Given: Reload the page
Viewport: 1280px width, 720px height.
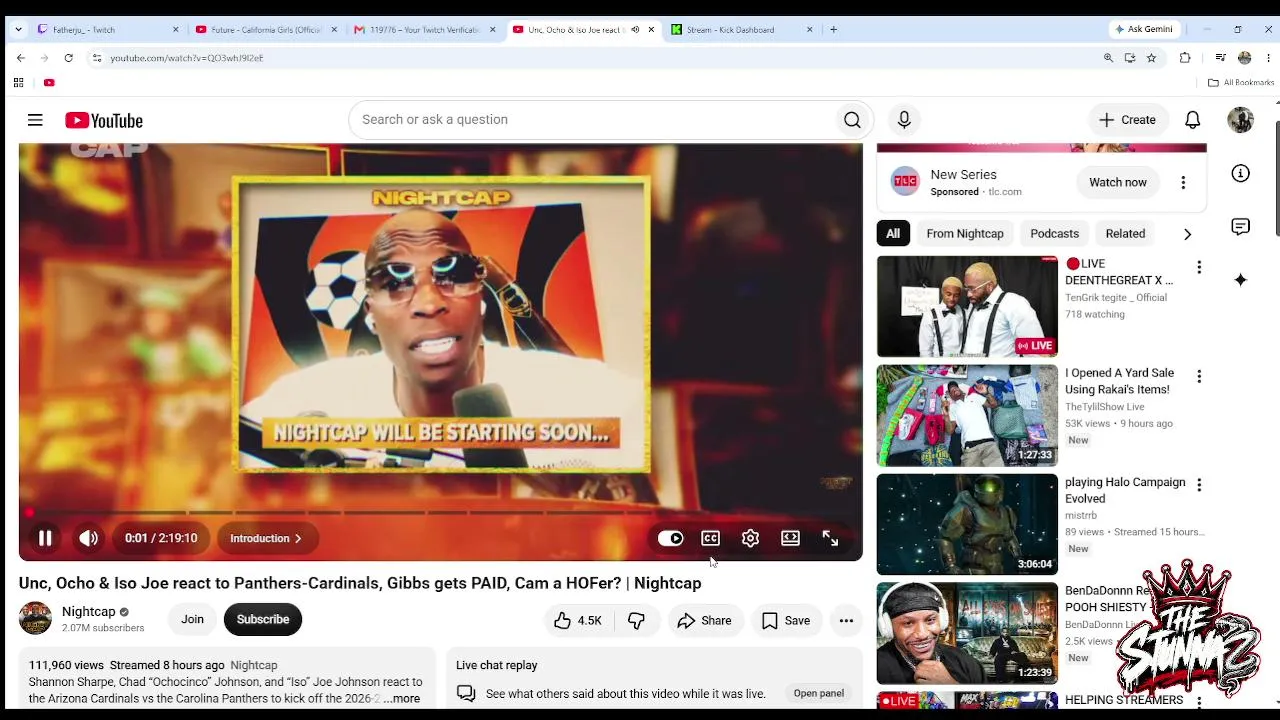Looking at the screenshot, I should [x=68, y=58].
